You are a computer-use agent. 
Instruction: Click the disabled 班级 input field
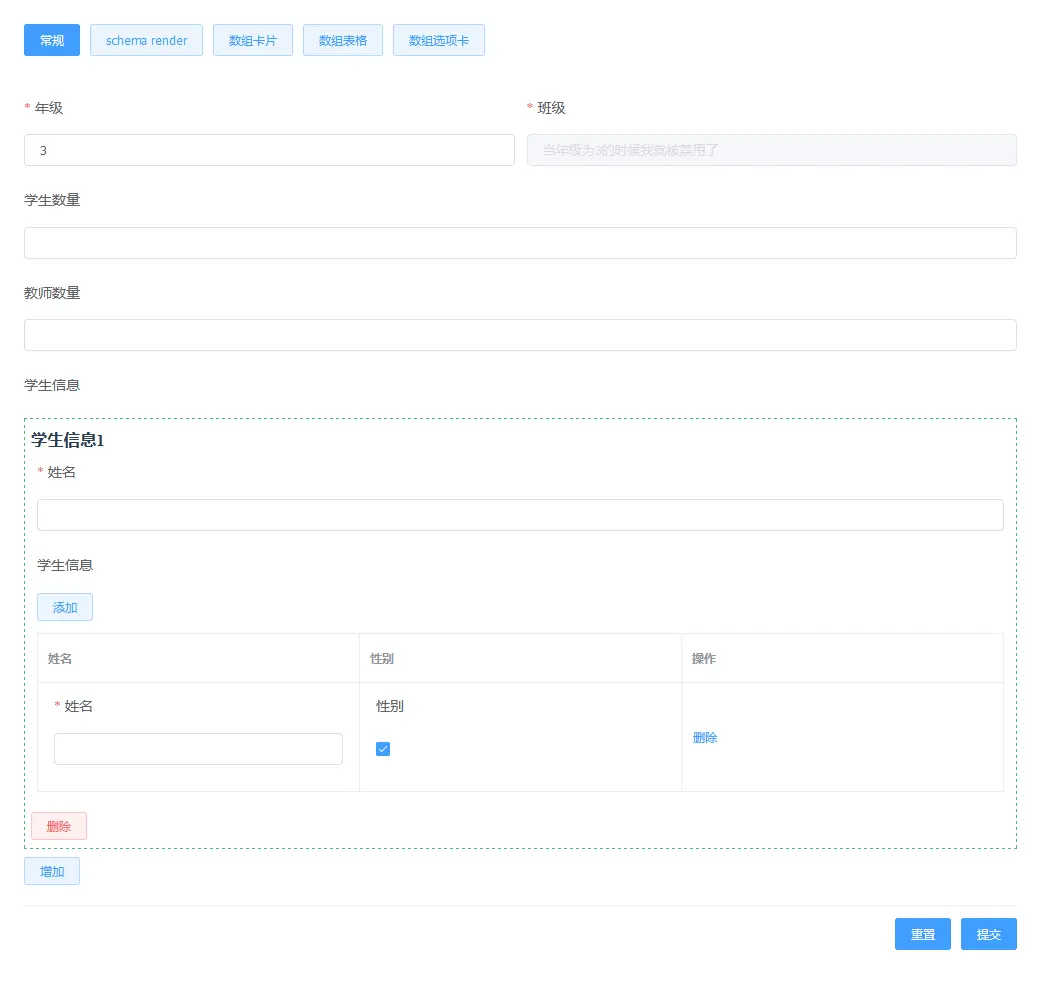(771, 150)
